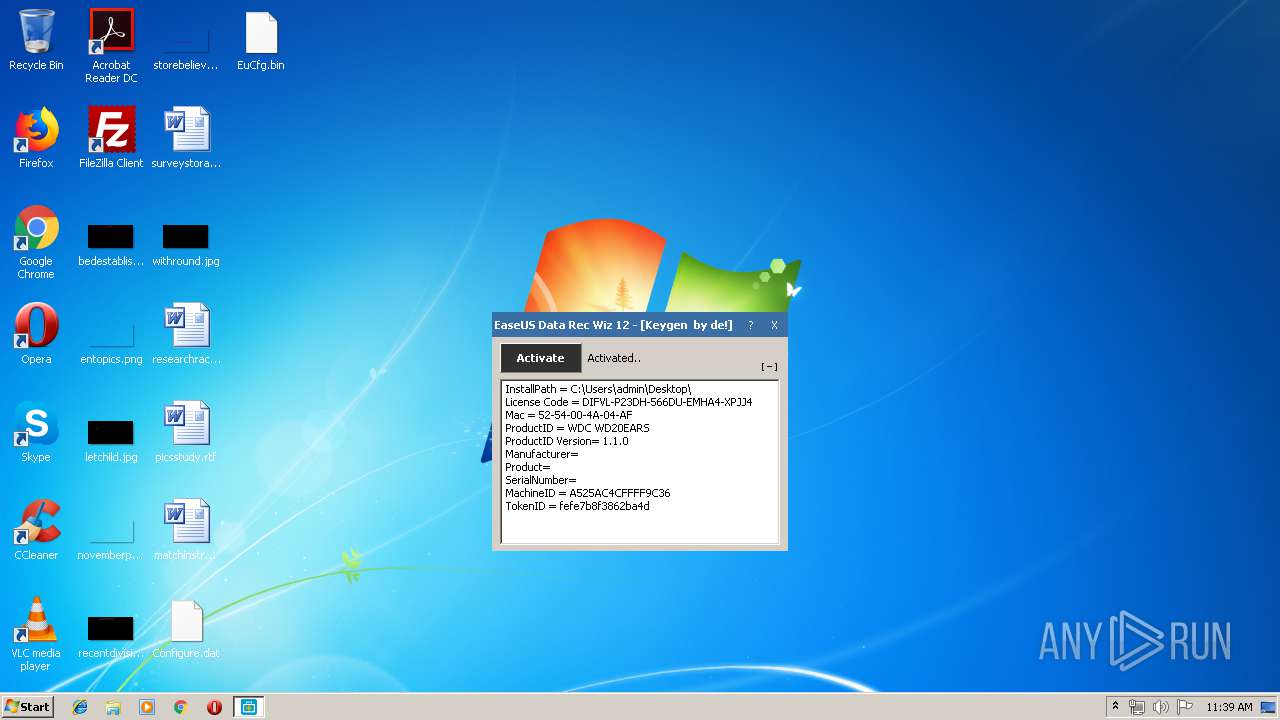
Task: Click the Show desktop button
Action: pos(1269,707)
